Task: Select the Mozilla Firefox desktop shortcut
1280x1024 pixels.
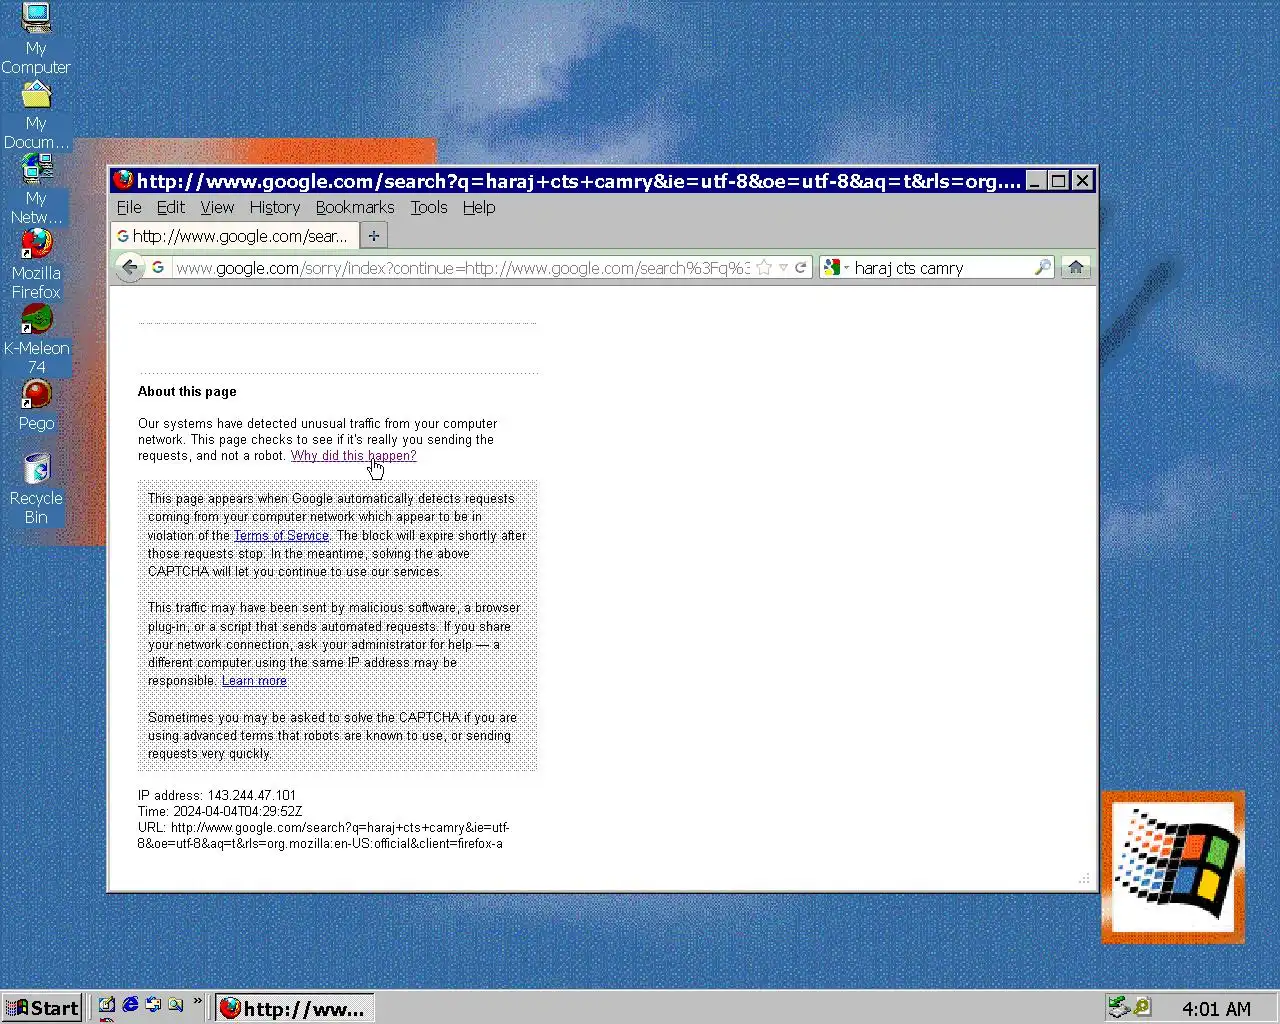Action: (x=36, y=265)
